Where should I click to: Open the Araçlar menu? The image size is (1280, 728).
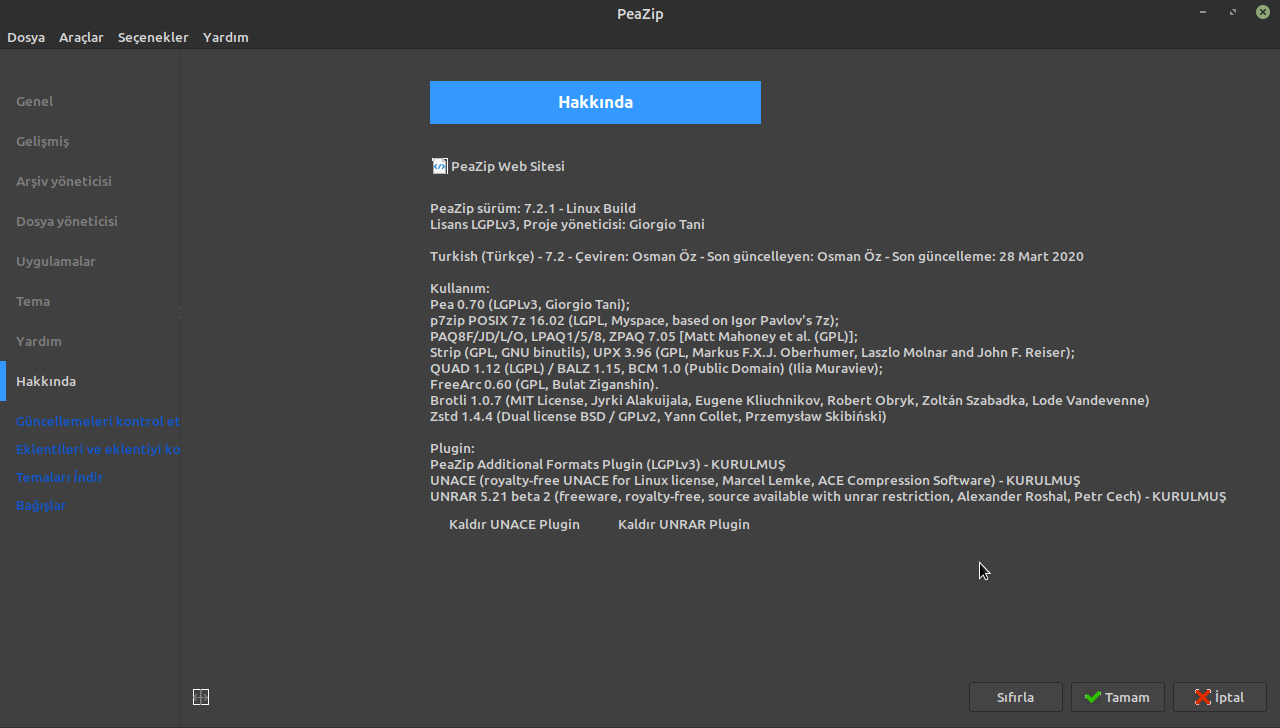[81, 37]
